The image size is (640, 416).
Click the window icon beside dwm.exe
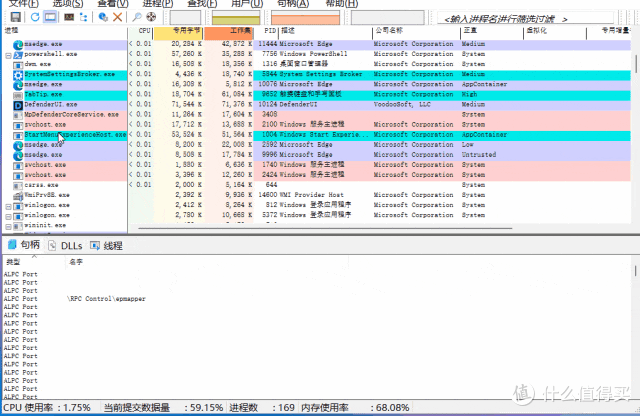(18, 65)
